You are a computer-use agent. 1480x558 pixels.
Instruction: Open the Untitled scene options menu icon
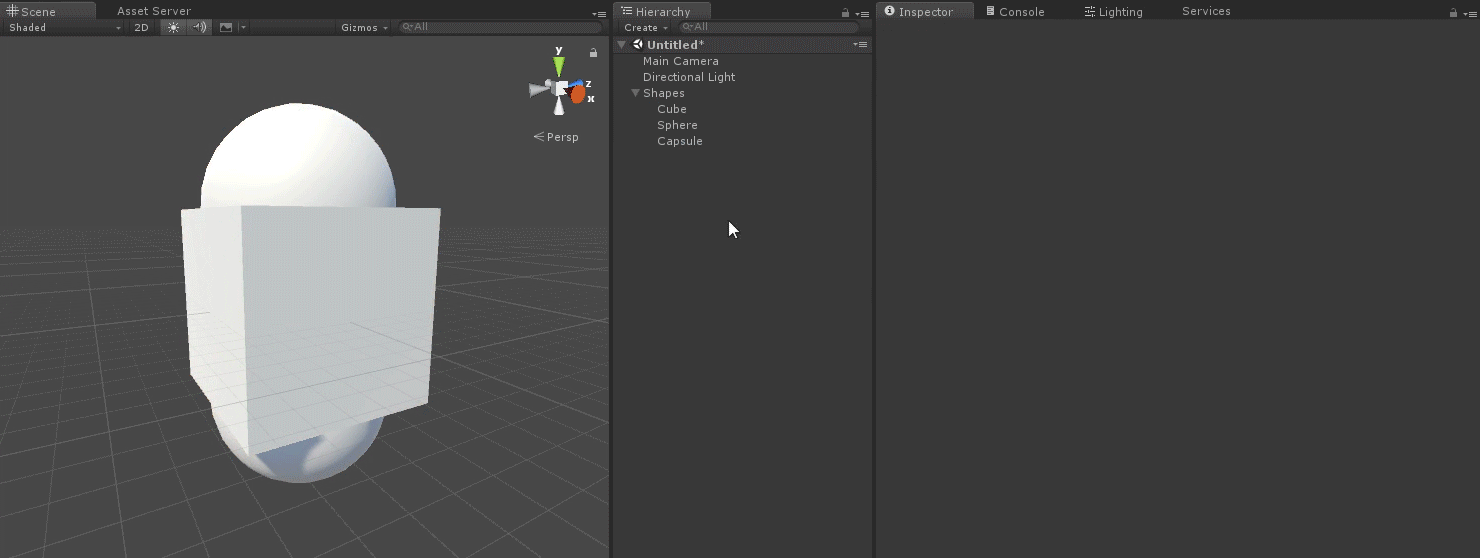point(860,45)
